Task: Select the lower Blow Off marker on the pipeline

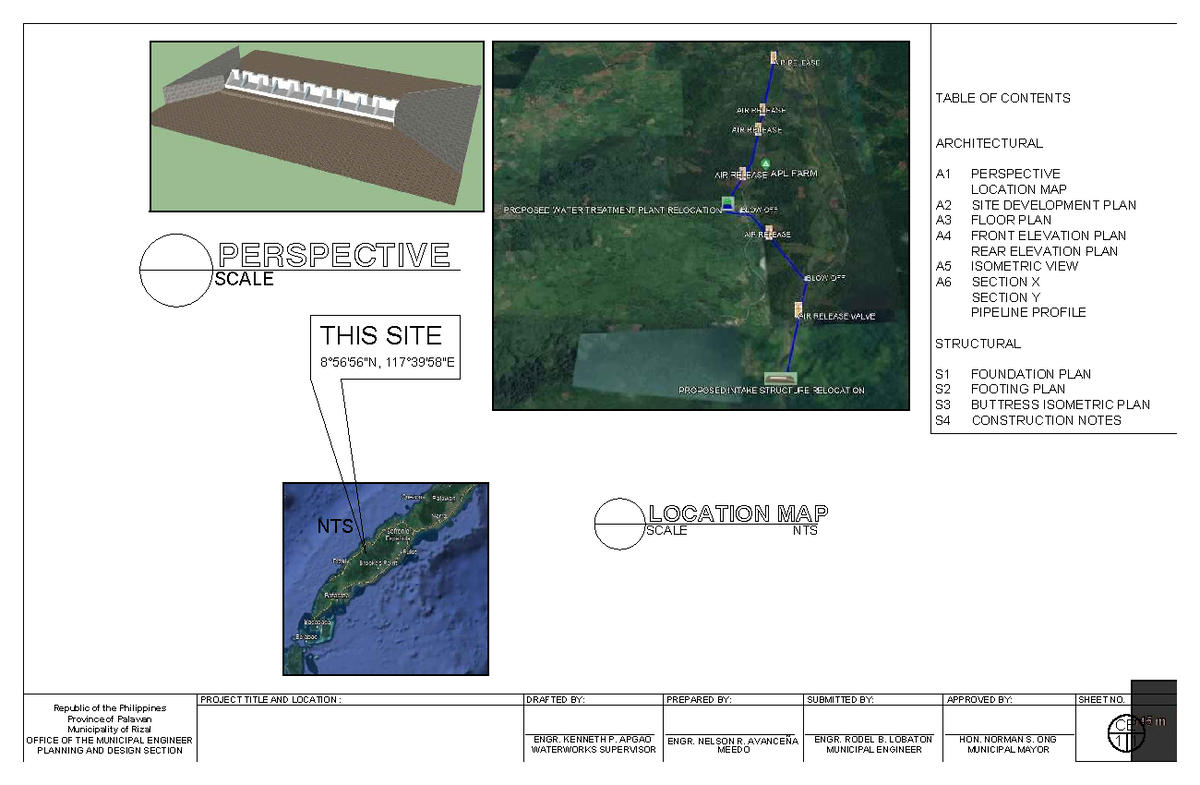Action: [x=806, y=277]
